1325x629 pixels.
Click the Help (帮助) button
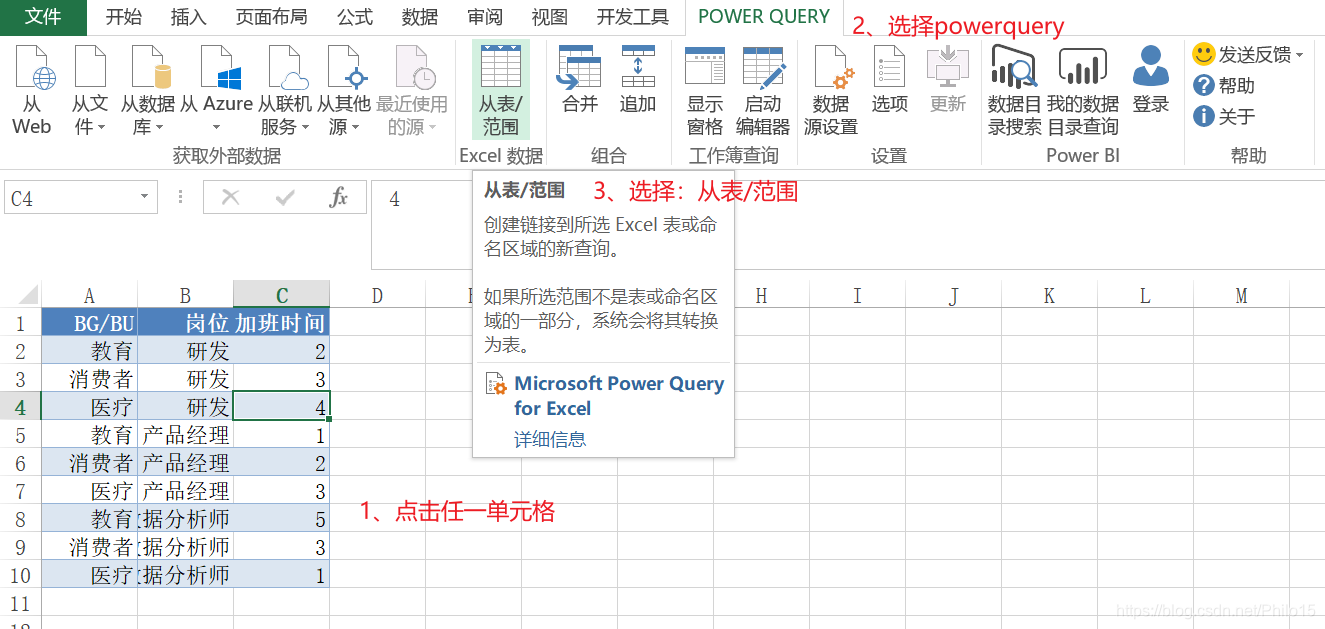coord(1224,86)
